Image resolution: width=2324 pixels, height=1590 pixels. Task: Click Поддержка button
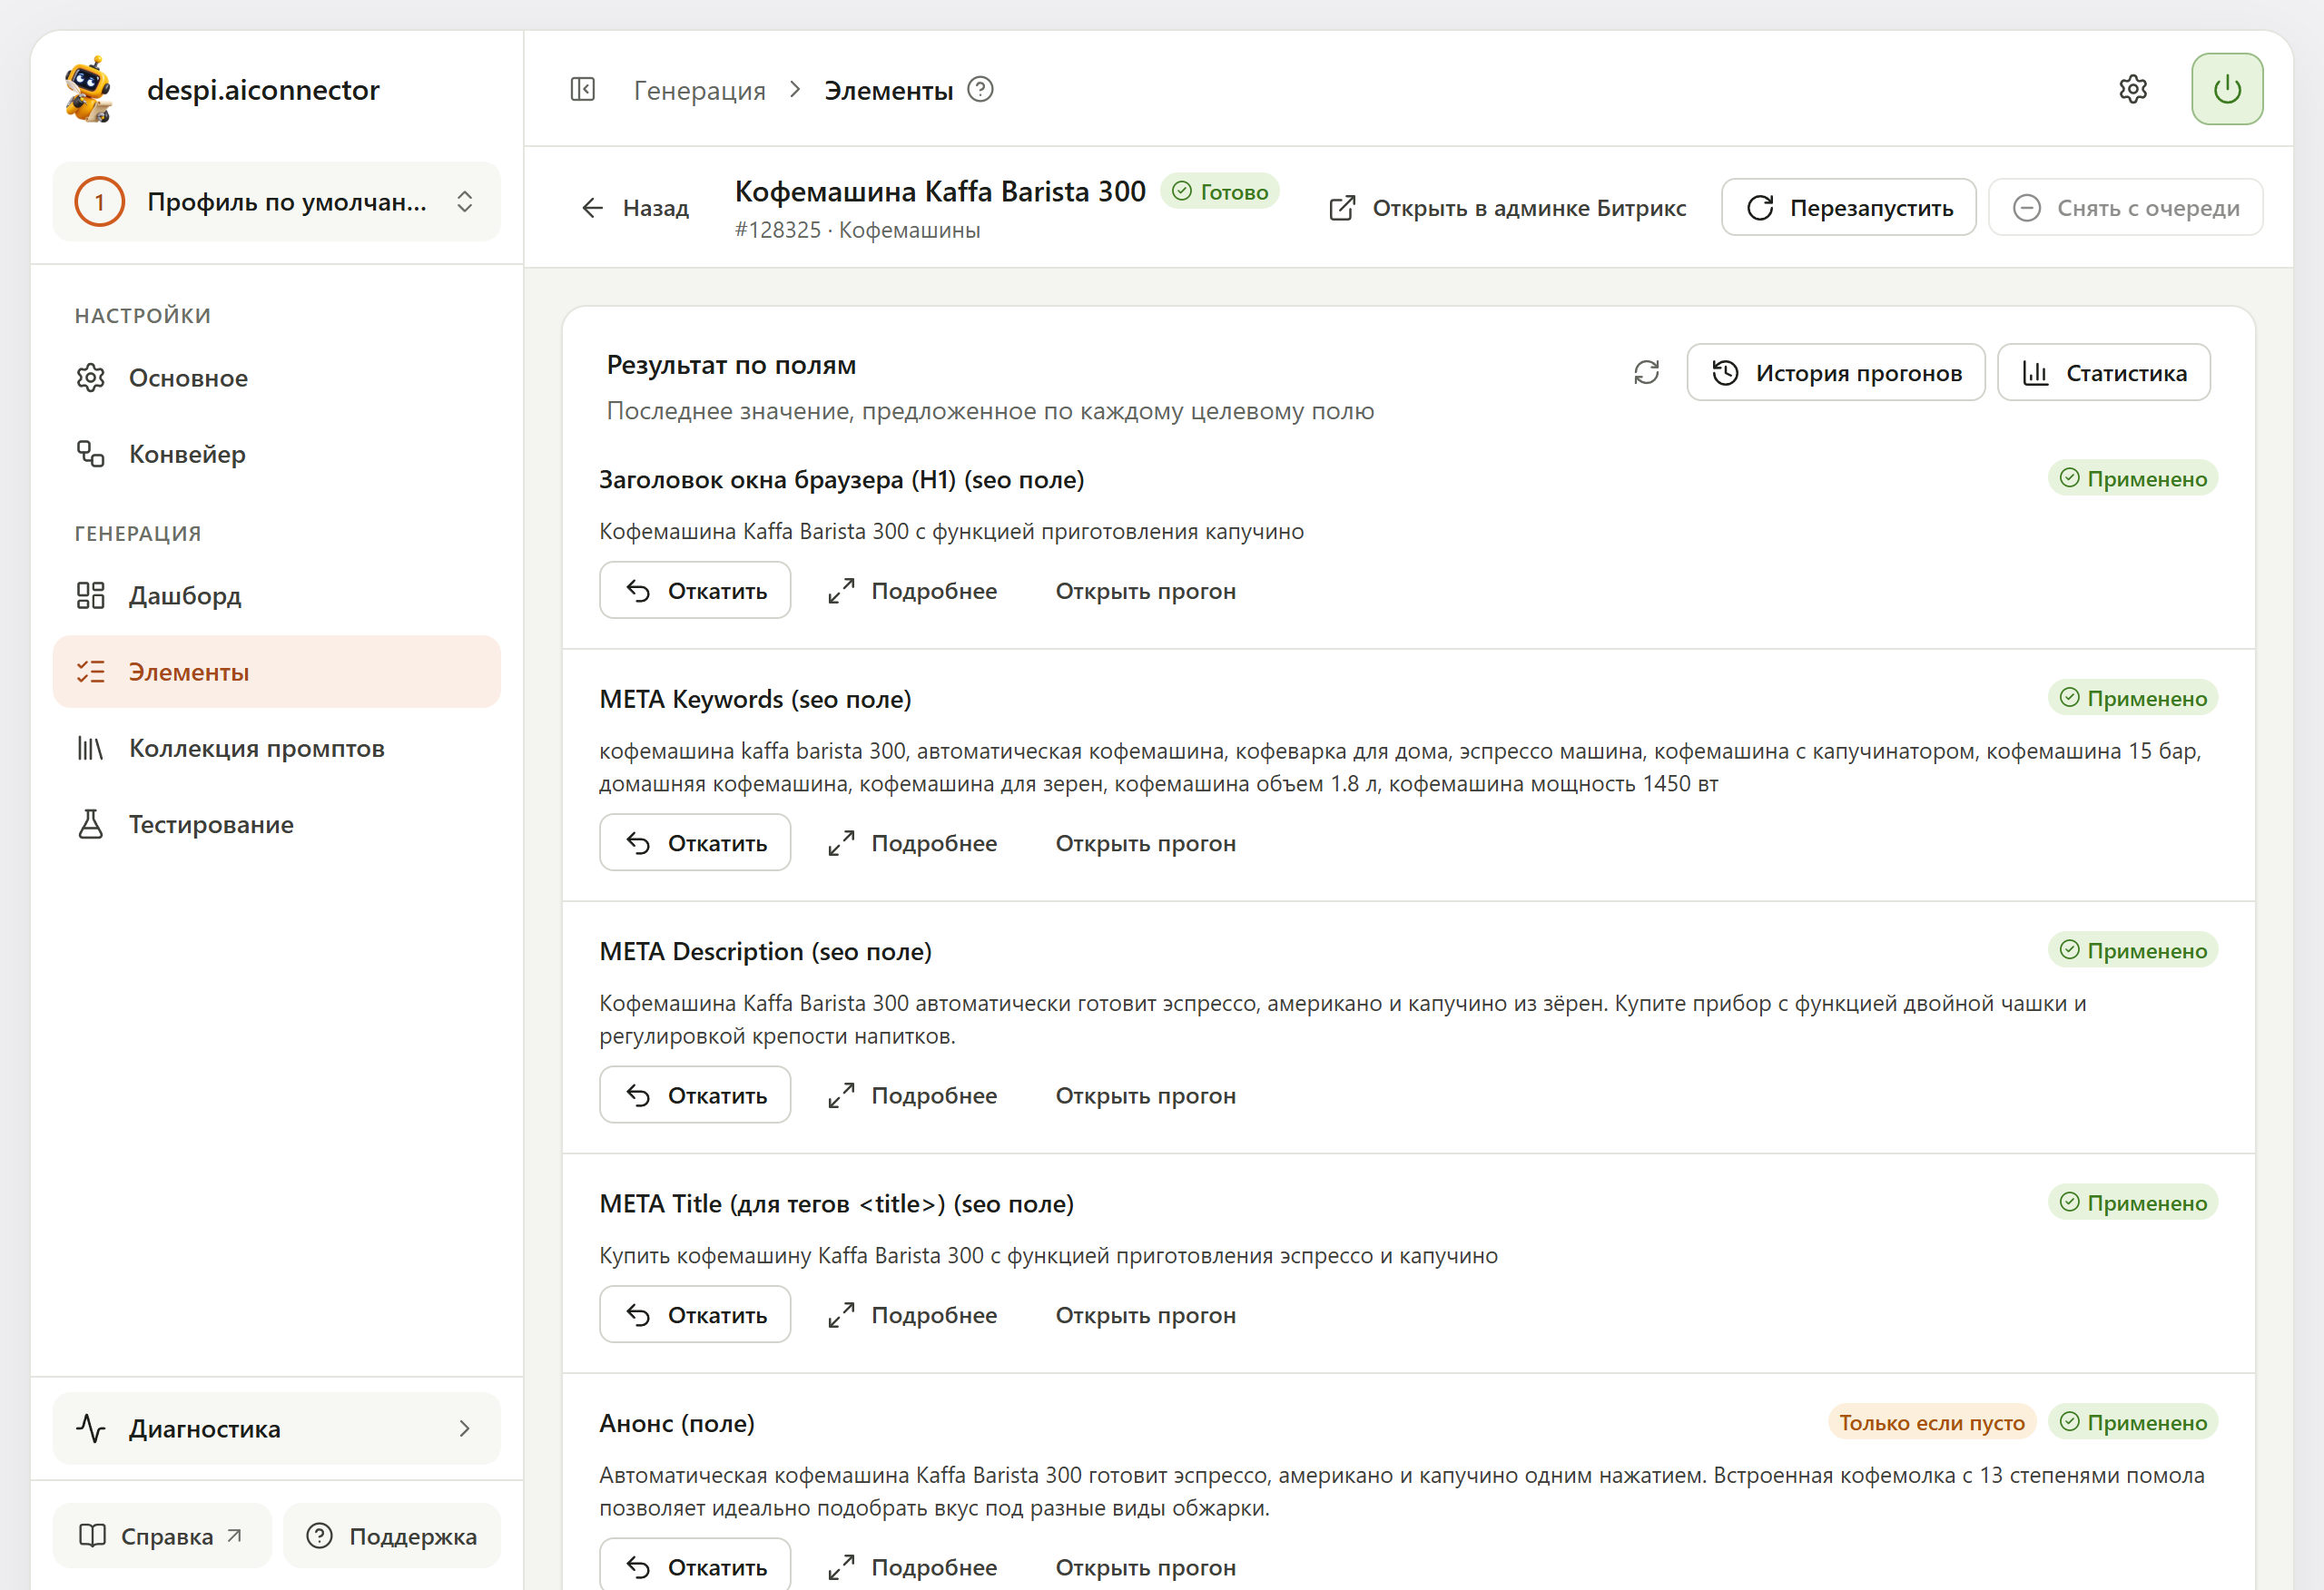point(392,1536)
